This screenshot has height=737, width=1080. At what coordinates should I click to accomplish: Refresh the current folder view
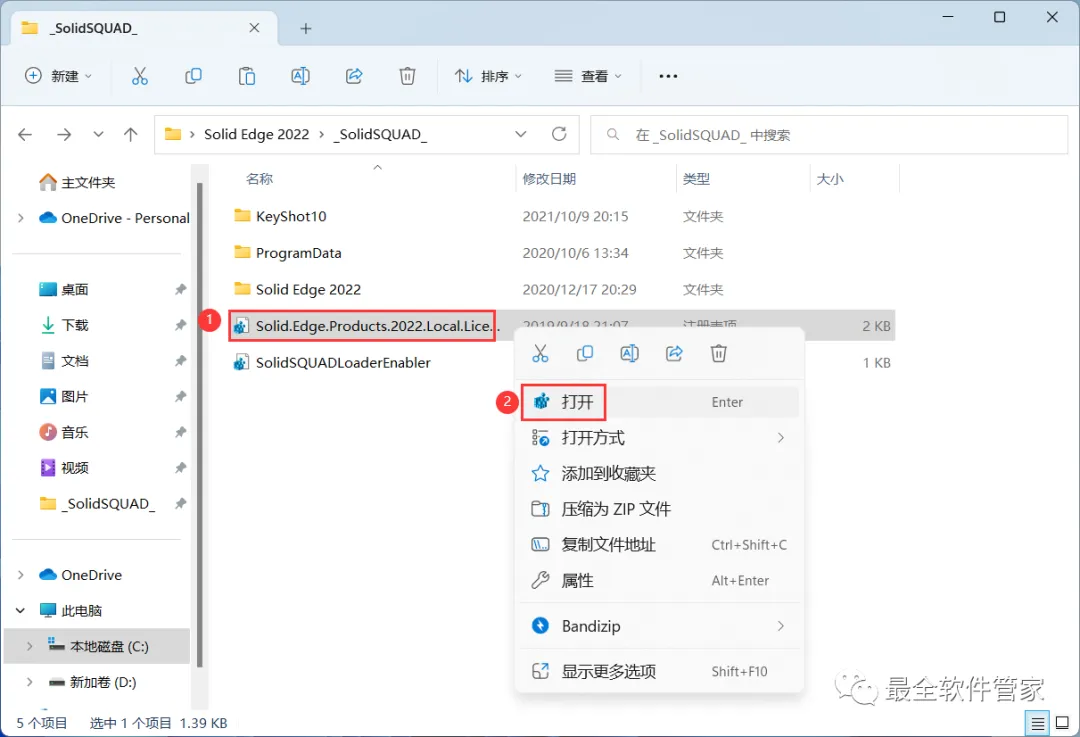click(559, 134)
